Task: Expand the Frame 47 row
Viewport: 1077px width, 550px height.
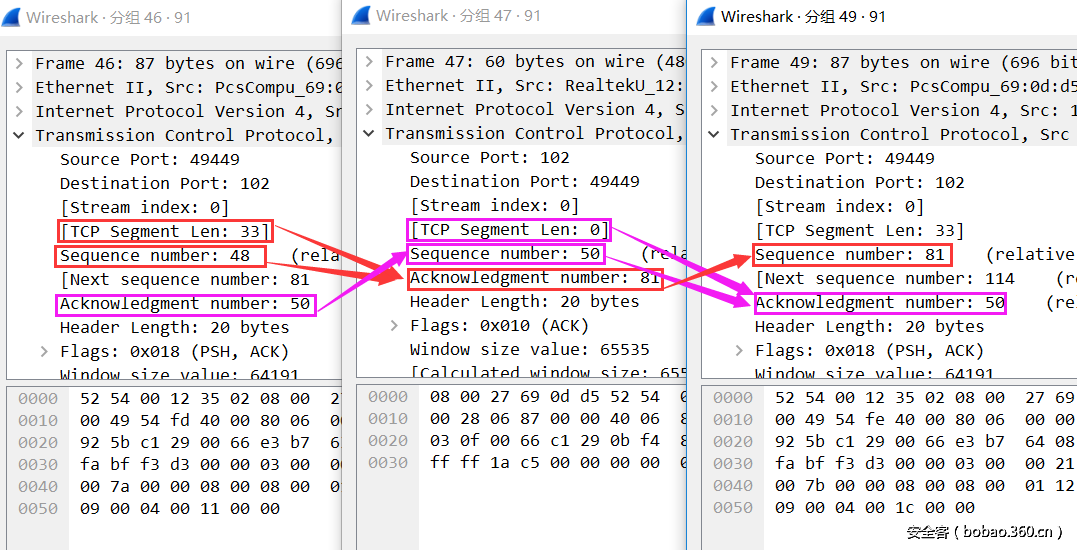Action: [369, 62]
